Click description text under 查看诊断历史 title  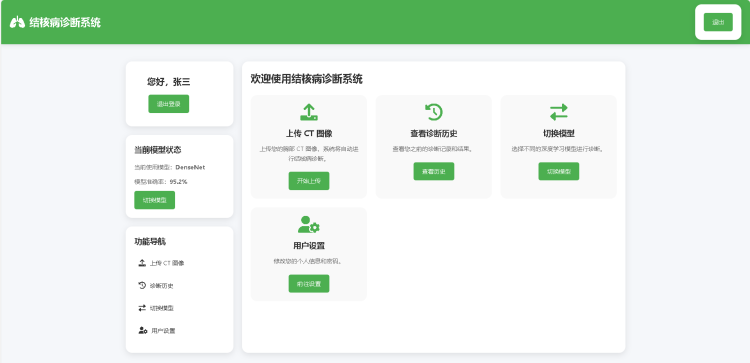point(434,149)
